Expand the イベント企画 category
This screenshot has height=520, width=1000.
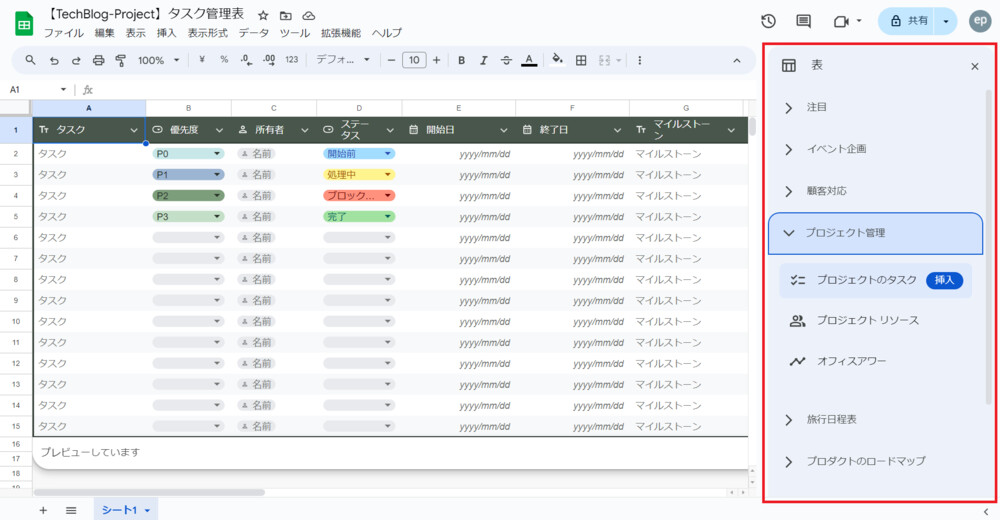pyautogui.click(x=836, y=149)
